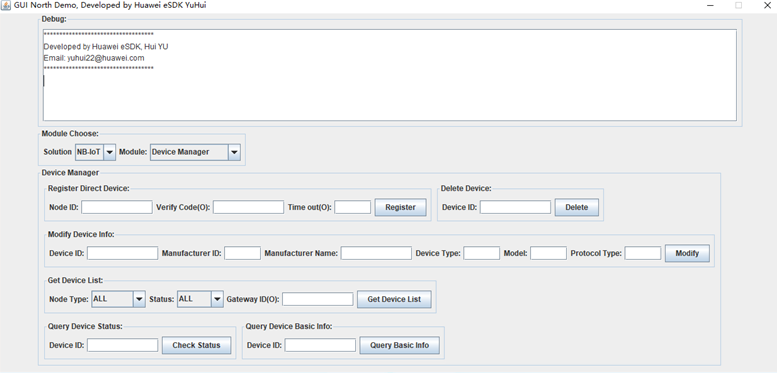
Task: Click the Modify button
Action: pos(687,253)
